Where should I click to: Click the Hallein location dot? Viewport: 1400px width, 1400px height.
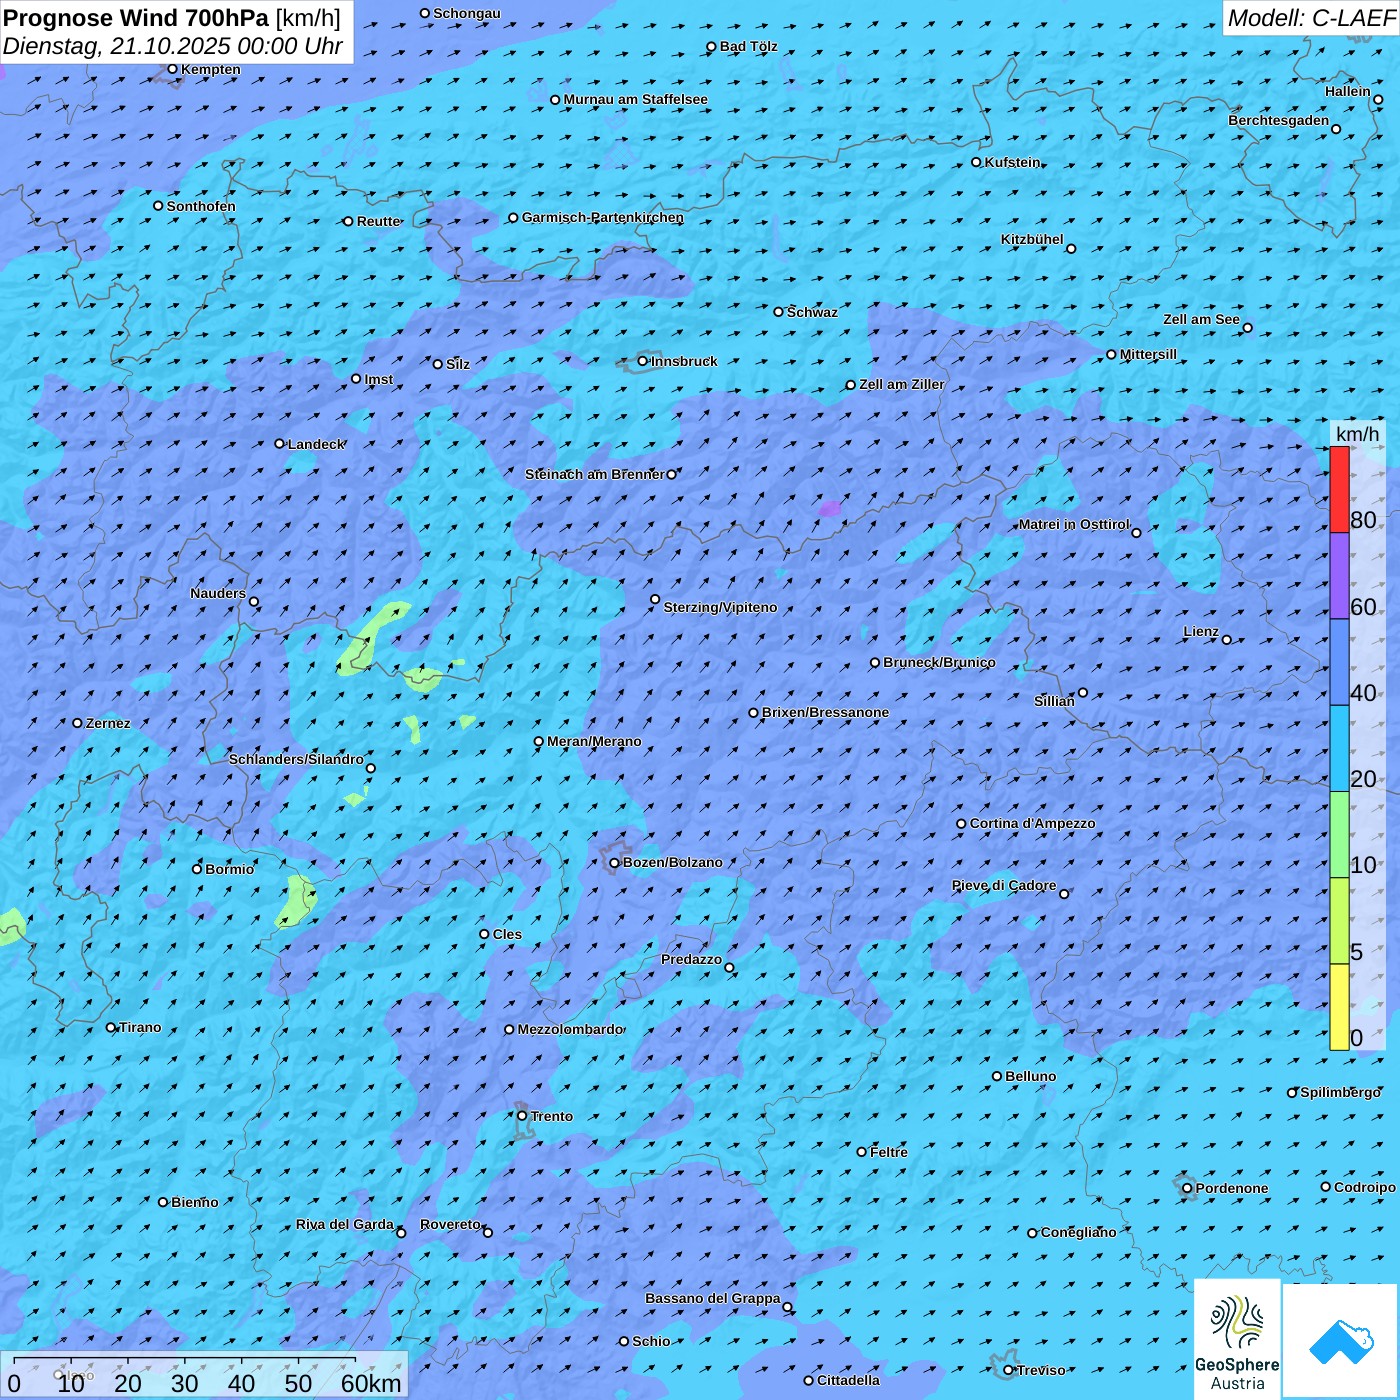(x=1378, y=100)
